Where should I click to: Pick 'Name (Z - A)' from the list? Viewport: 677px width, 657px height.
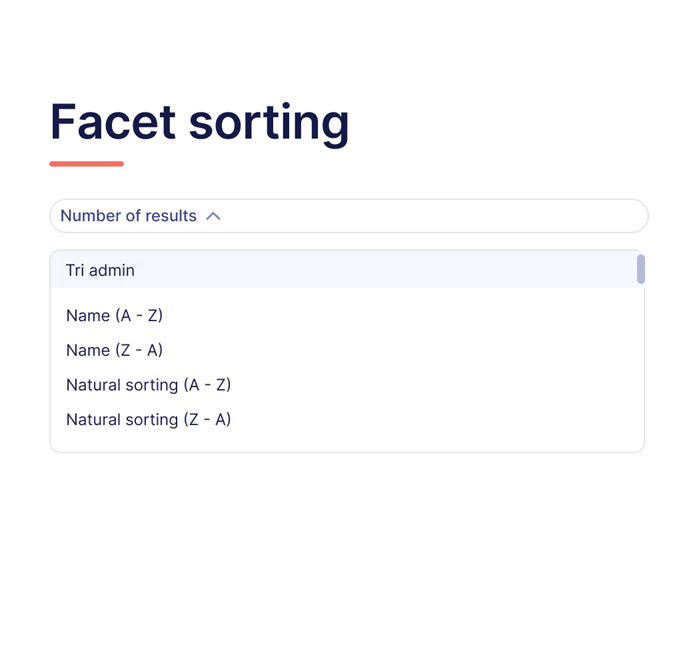tap(114, 351)
